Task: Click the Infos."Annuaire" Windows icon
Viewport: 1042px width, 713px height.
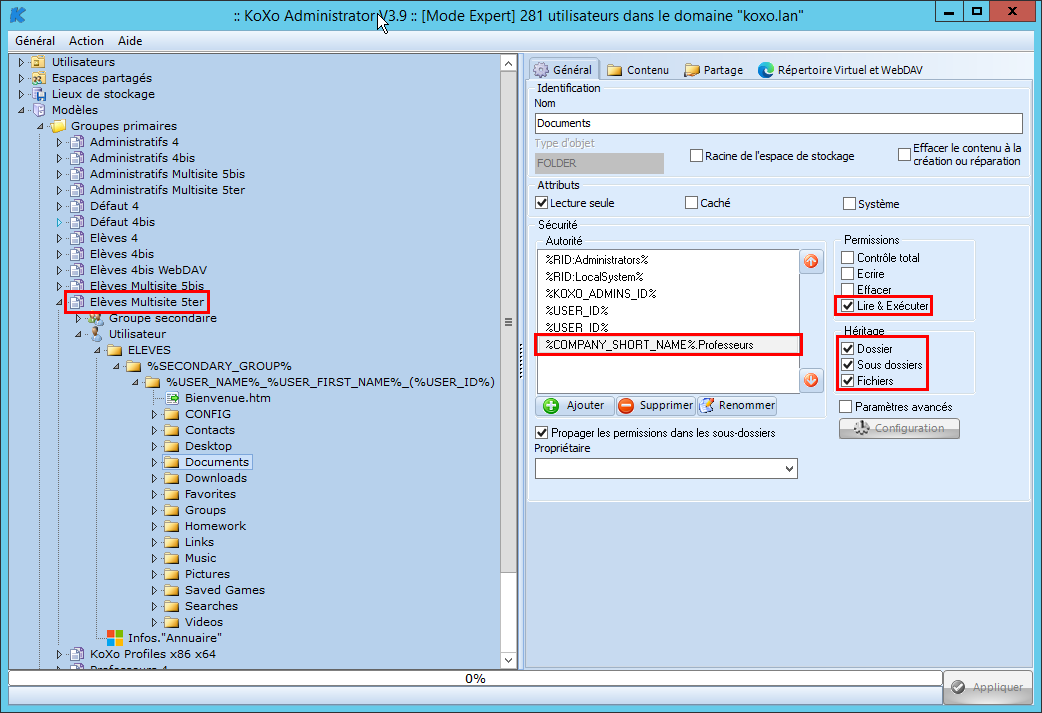Action: pos(115,638)
